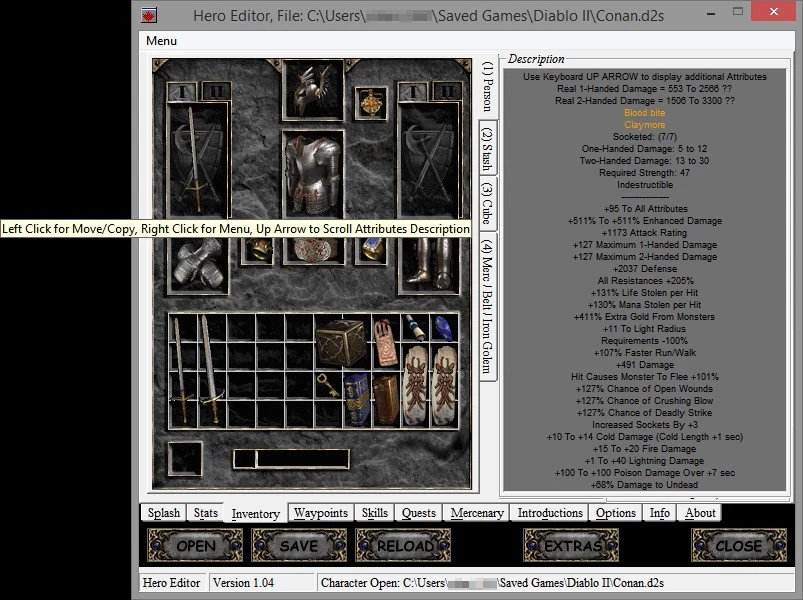The width and height of the screenshot is (803, 600).
Task: Open the Splash tab
Action: (164, 513)
